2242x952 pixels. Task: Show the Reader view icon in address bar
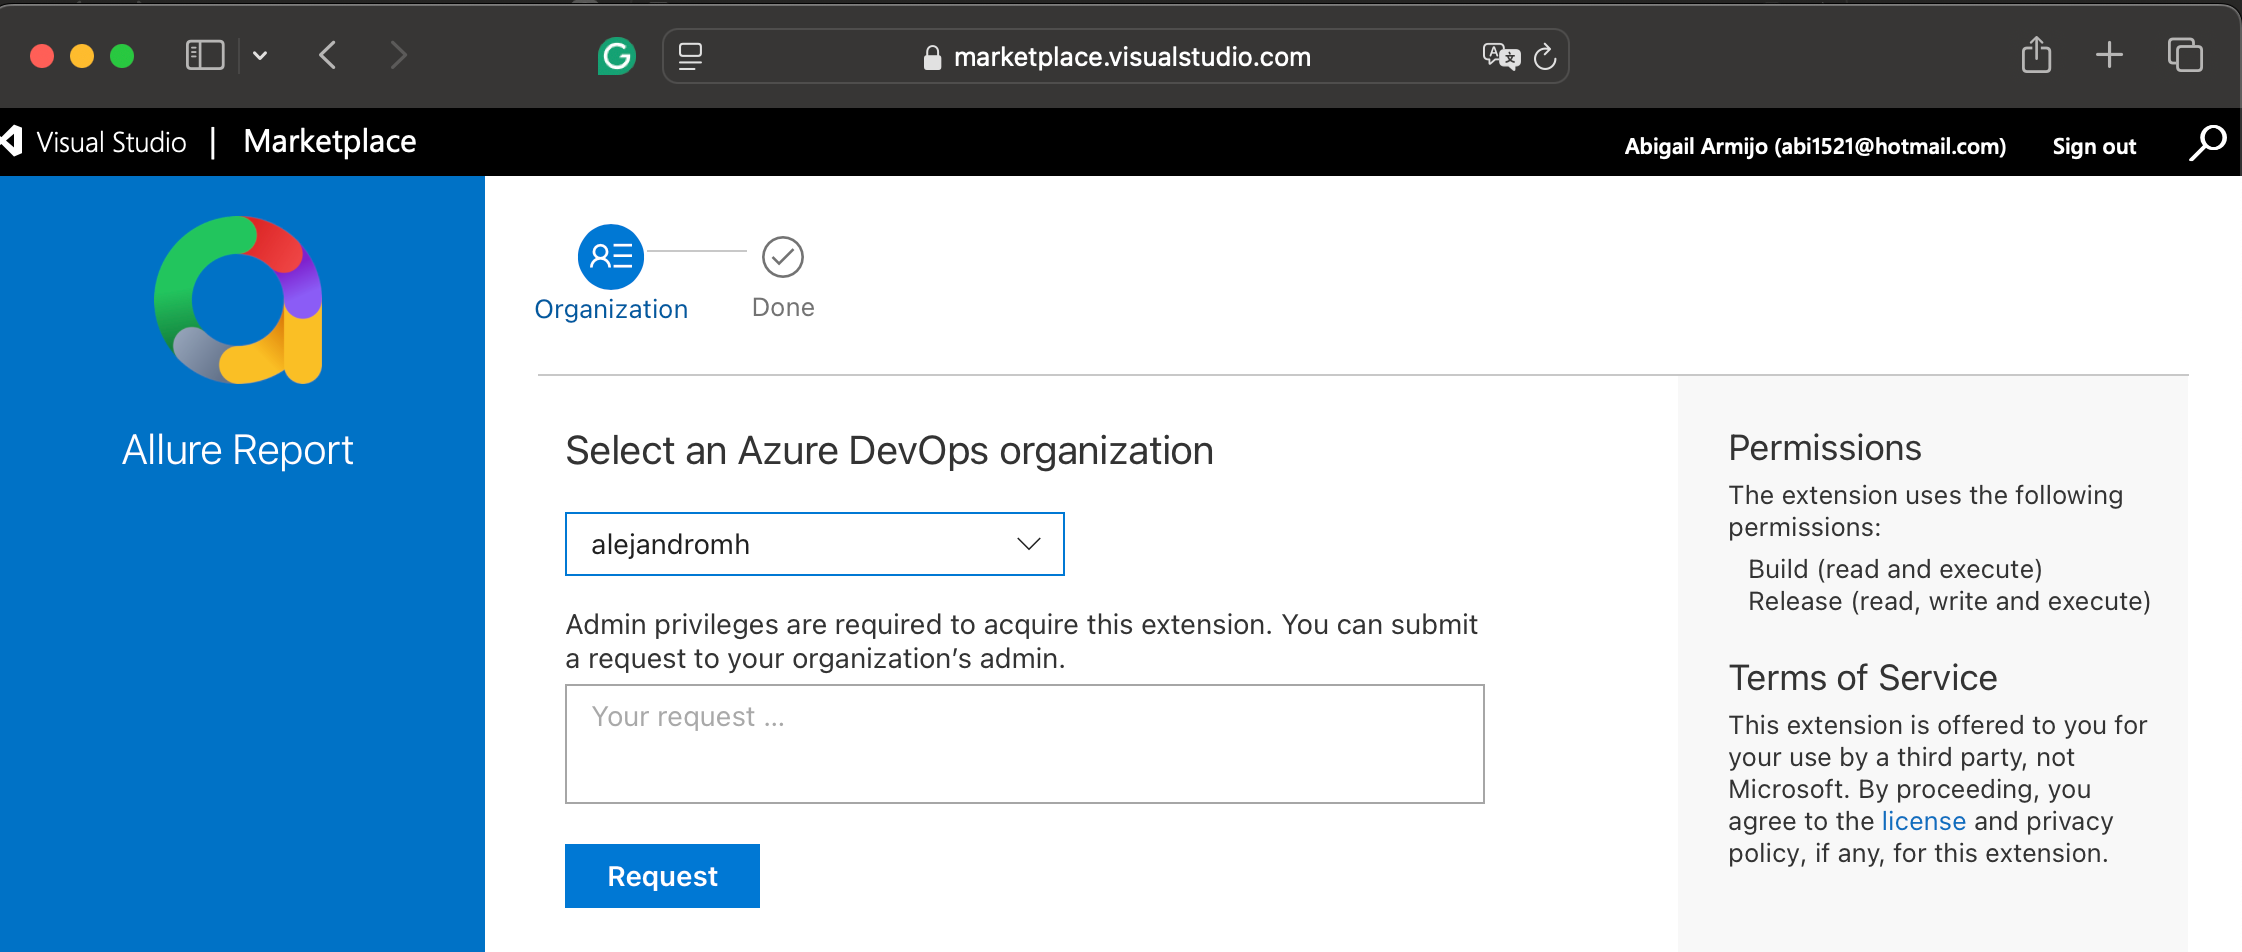pyautogui.click(x=690, y=56)
